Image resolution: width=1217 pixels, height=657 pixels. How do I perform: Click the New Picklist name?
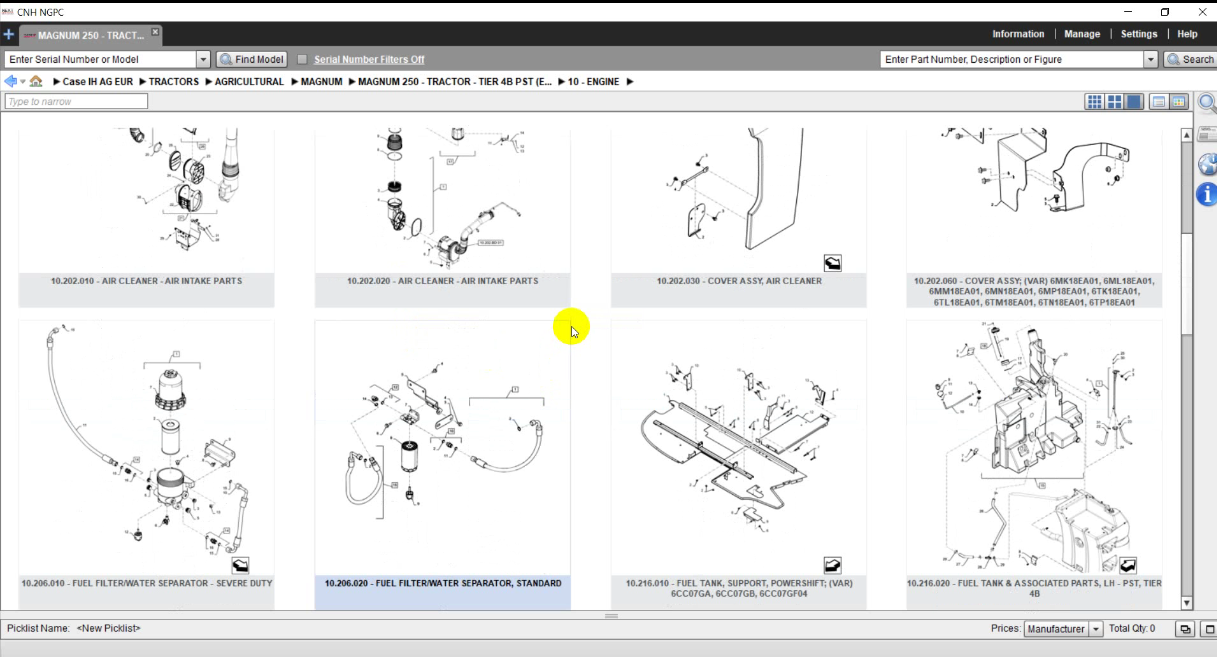click(108, 629)
